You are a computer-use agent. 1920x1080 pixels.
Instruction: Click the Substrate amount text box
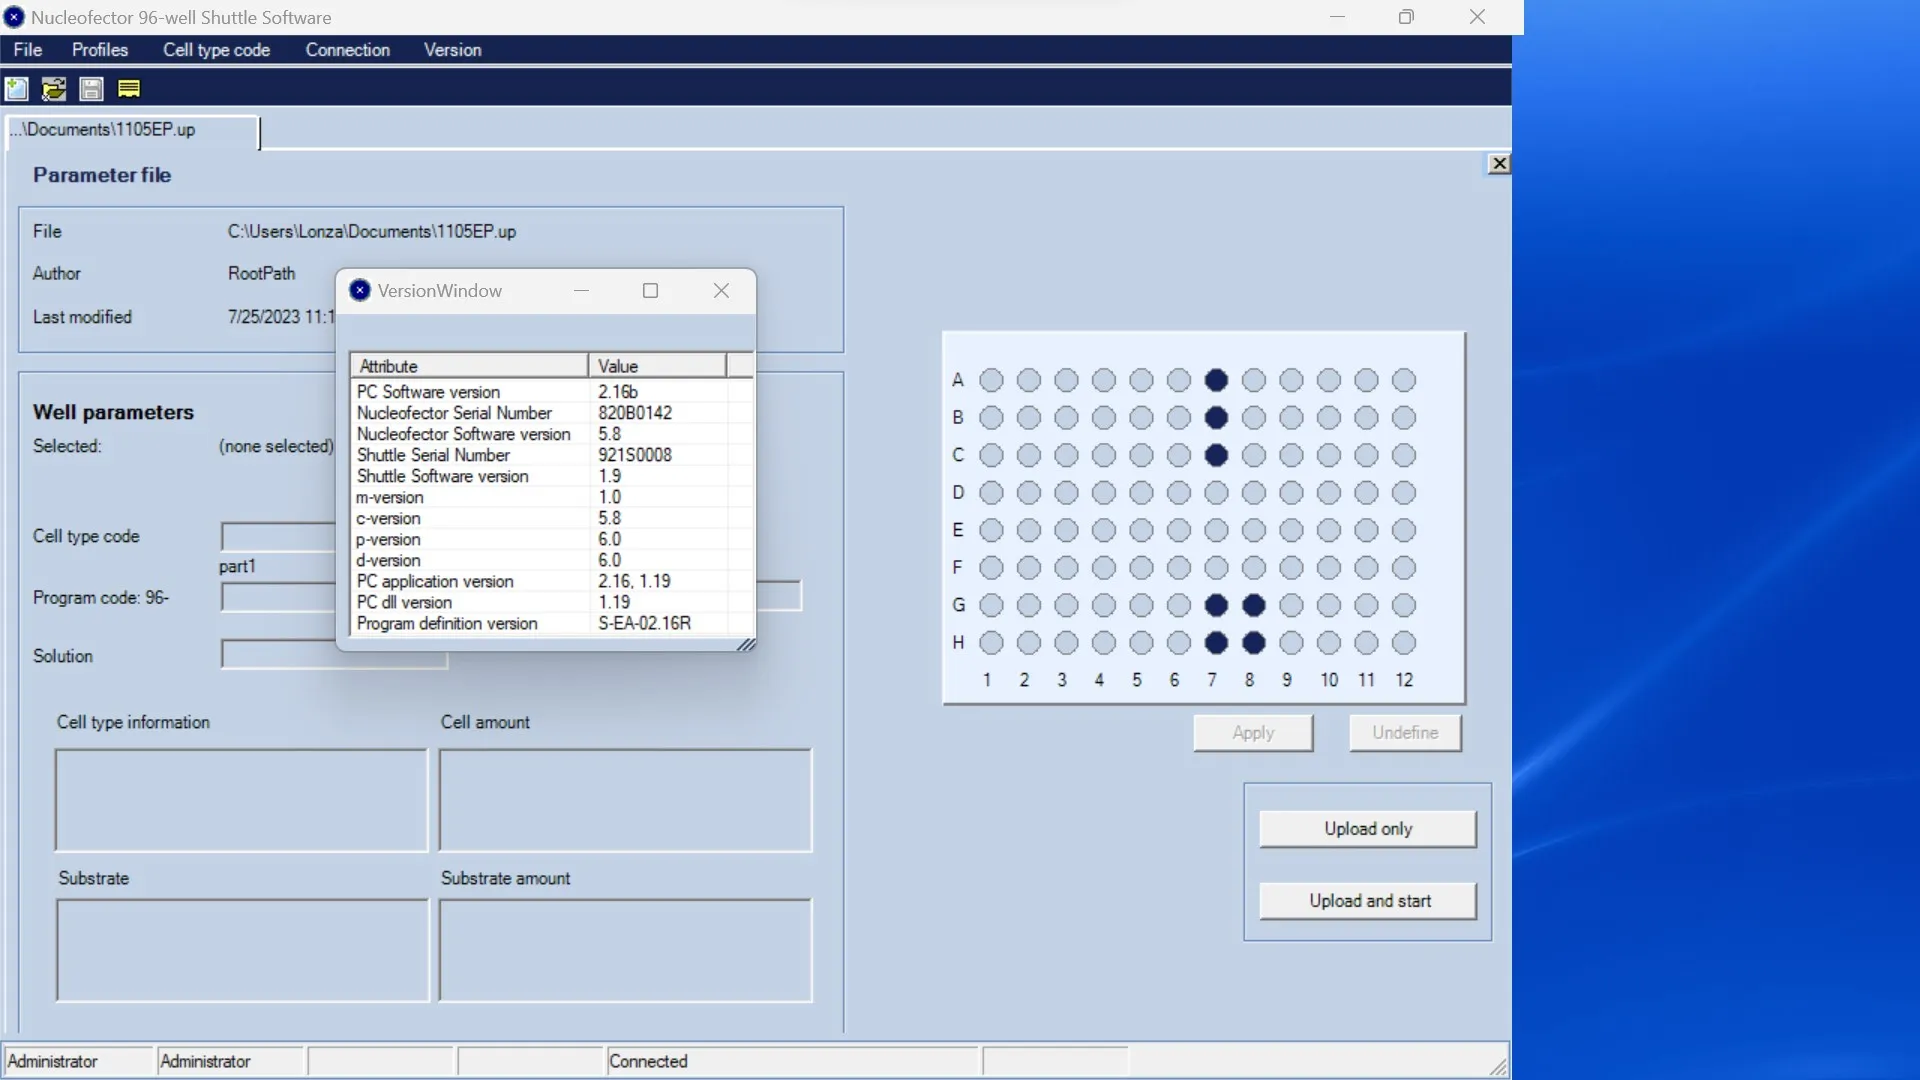point(625,950)
